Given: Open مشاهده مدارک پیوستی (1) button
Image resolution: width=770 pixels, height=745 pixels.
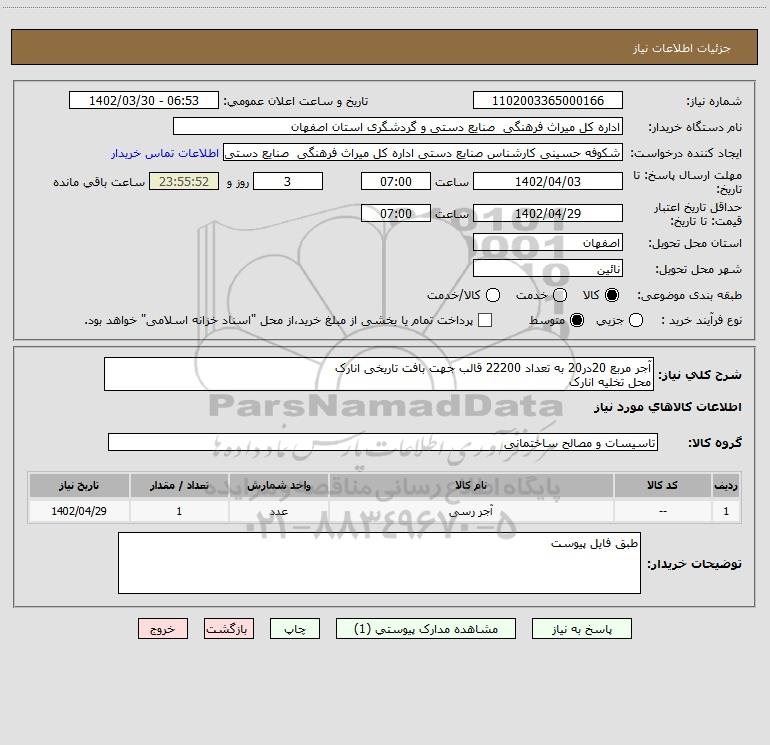Looking at the screenshot, I should coord(426,629).
